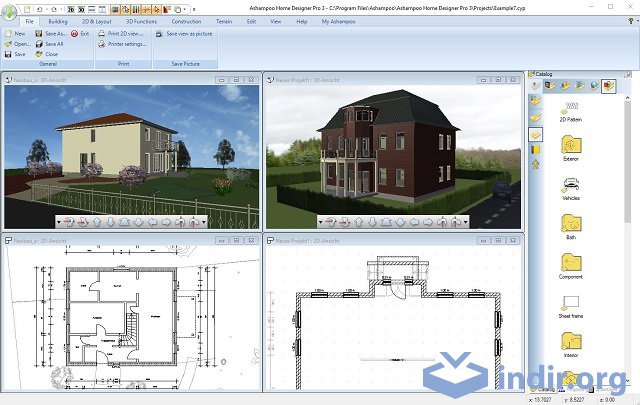Click the Close project button in General group
The image size is (640, 405).
click(x=47, y=54)
